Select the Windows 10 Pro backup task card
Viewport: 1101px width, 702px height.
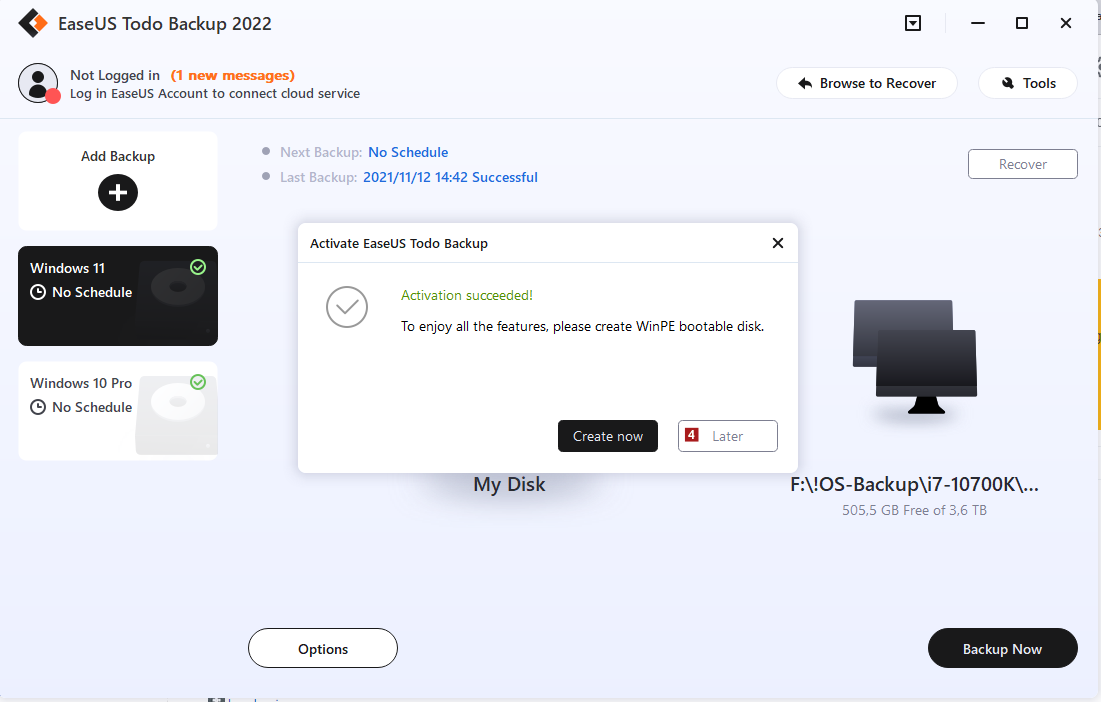[118, 411]
